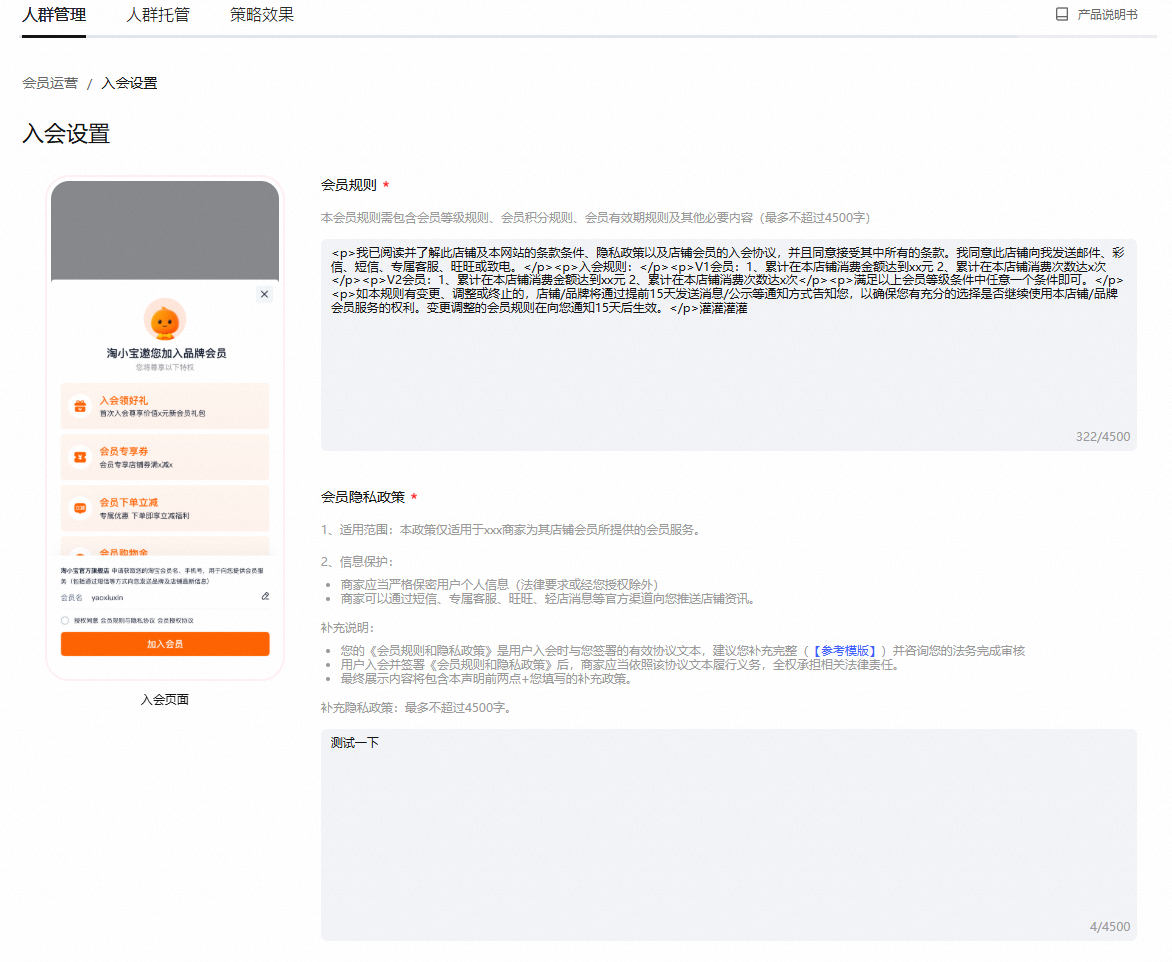Screen dimensions: 1172x962
Task: Click the 会员名 yaoxiuxin field
Action: tap(164, 597)
